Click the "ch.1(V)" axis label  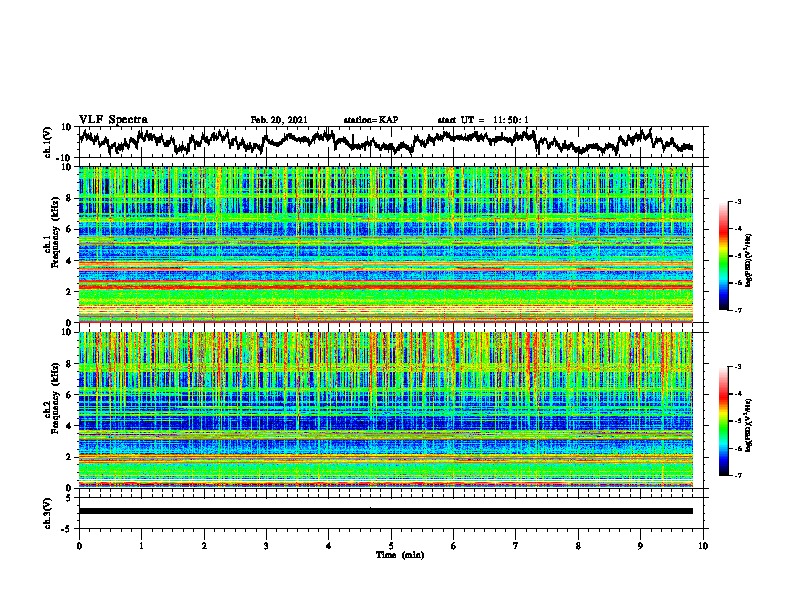(x=48, y=142)
